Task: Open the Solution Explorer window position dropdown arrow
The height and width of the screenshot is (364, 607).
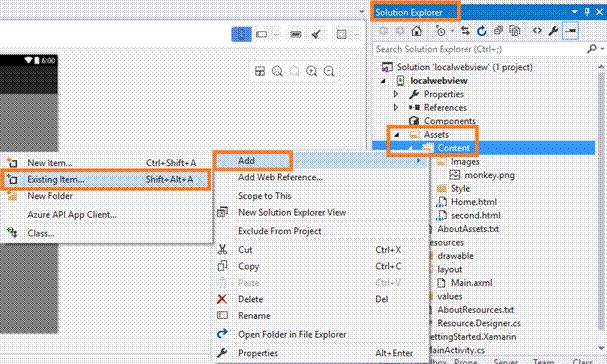Action: [575, 12]
